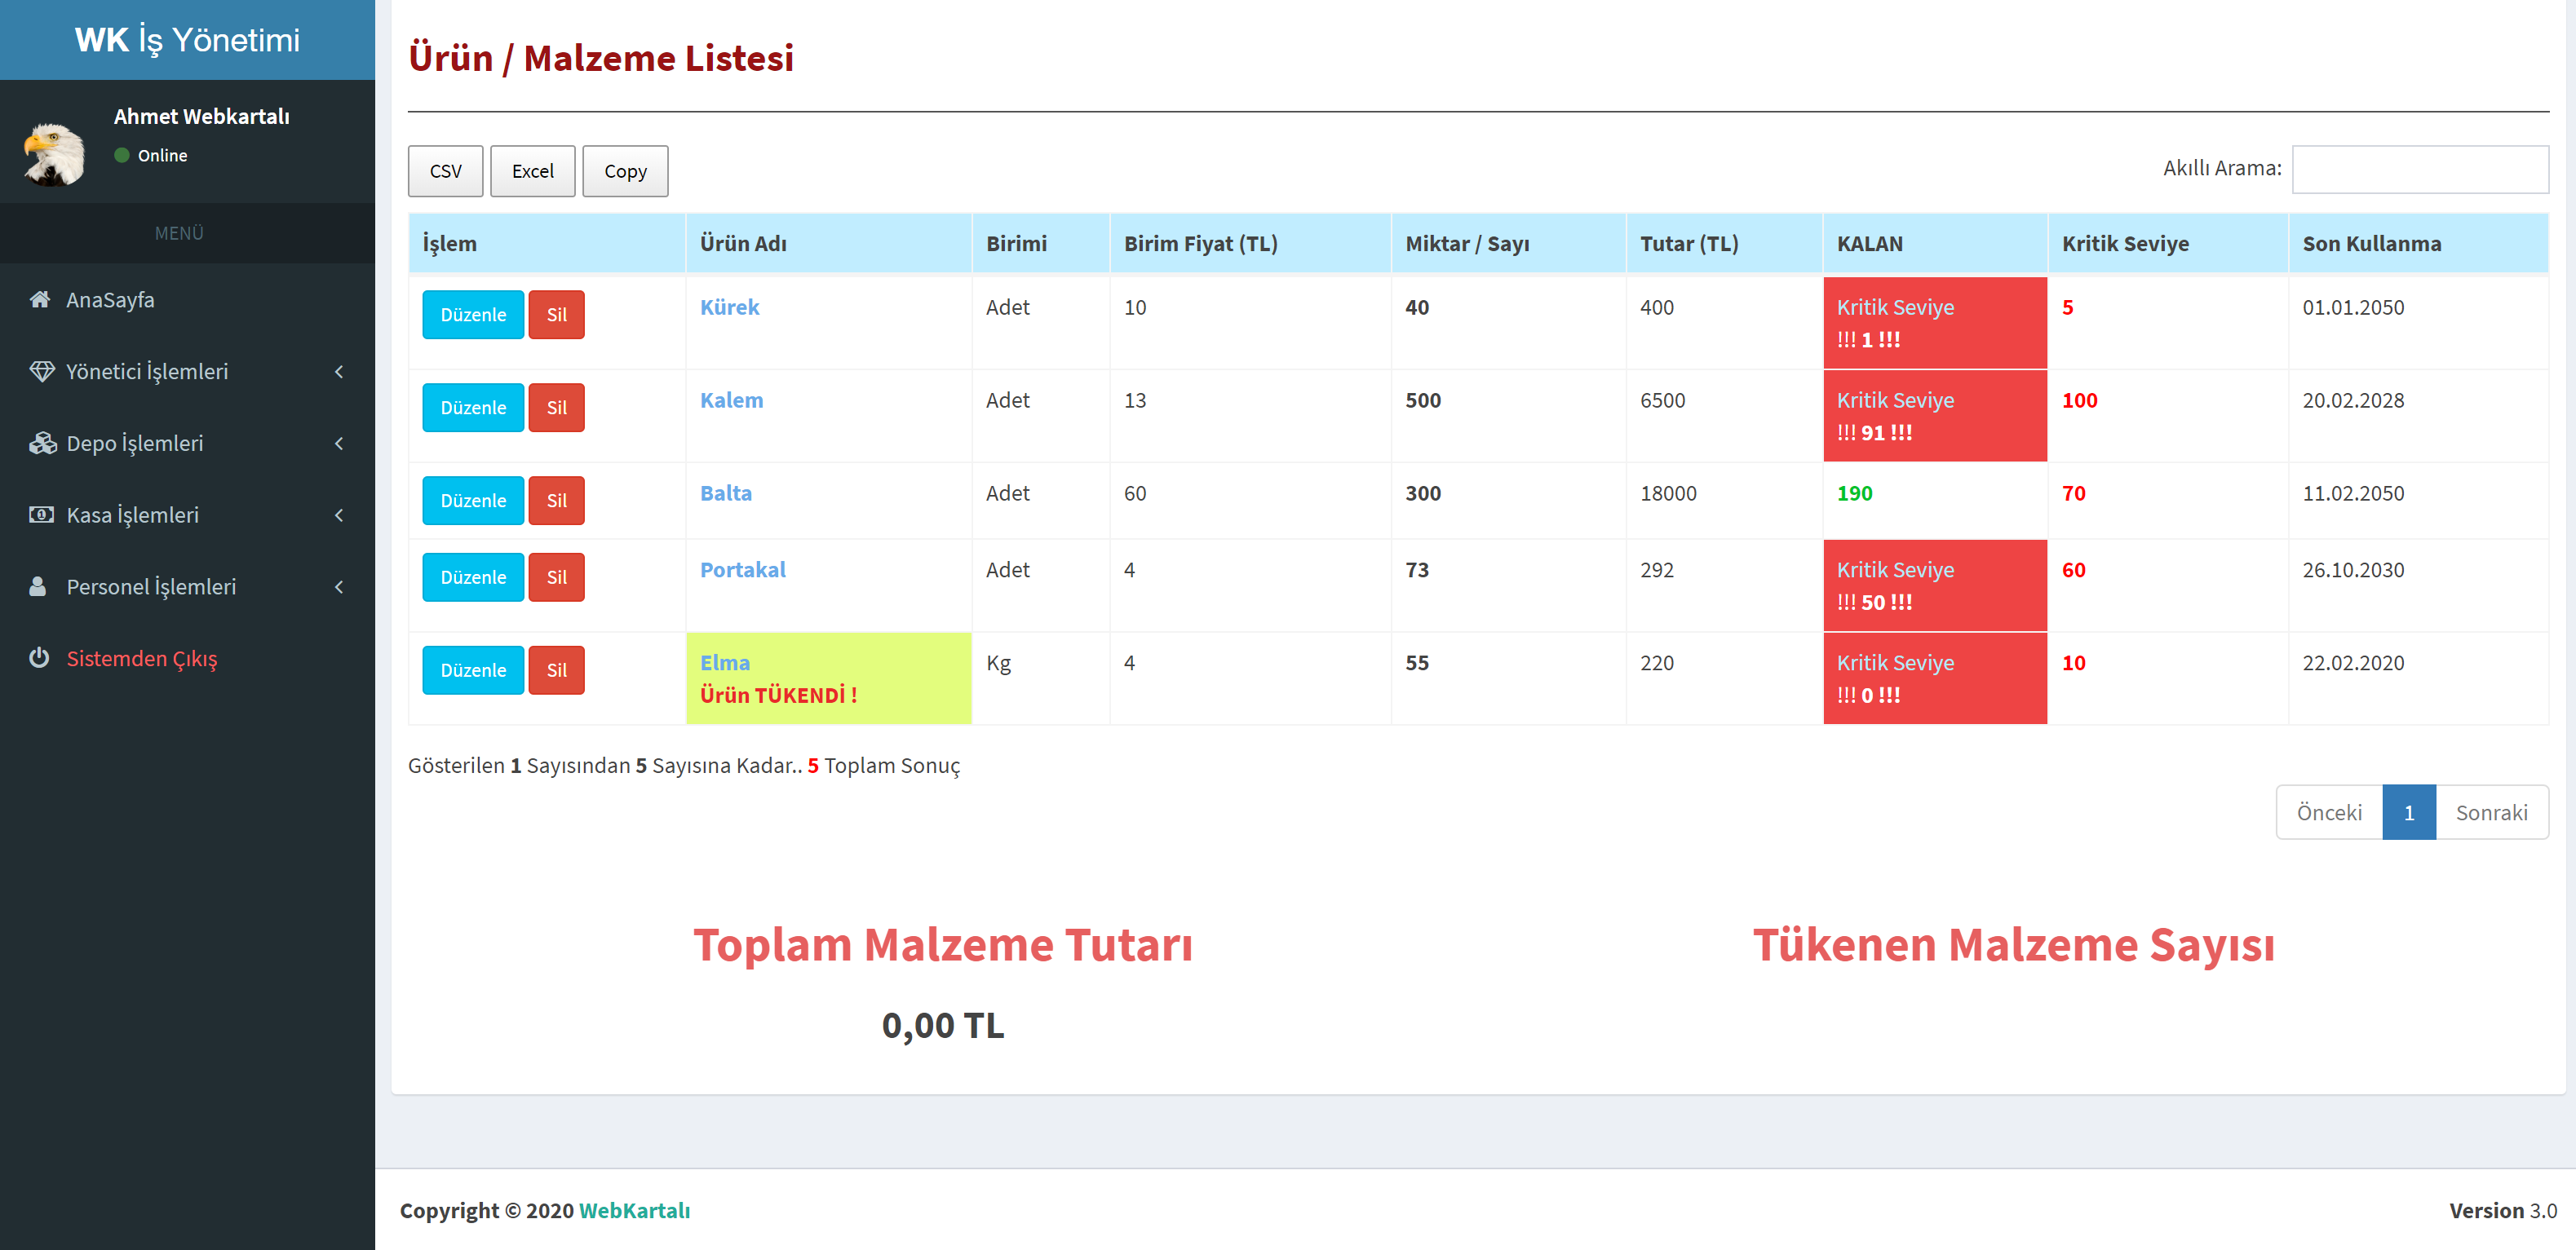The width and height of the screenshot is (2576, 1250).
Task: Click the home icon next to AnaSayfa
Action: pos(40,300)
